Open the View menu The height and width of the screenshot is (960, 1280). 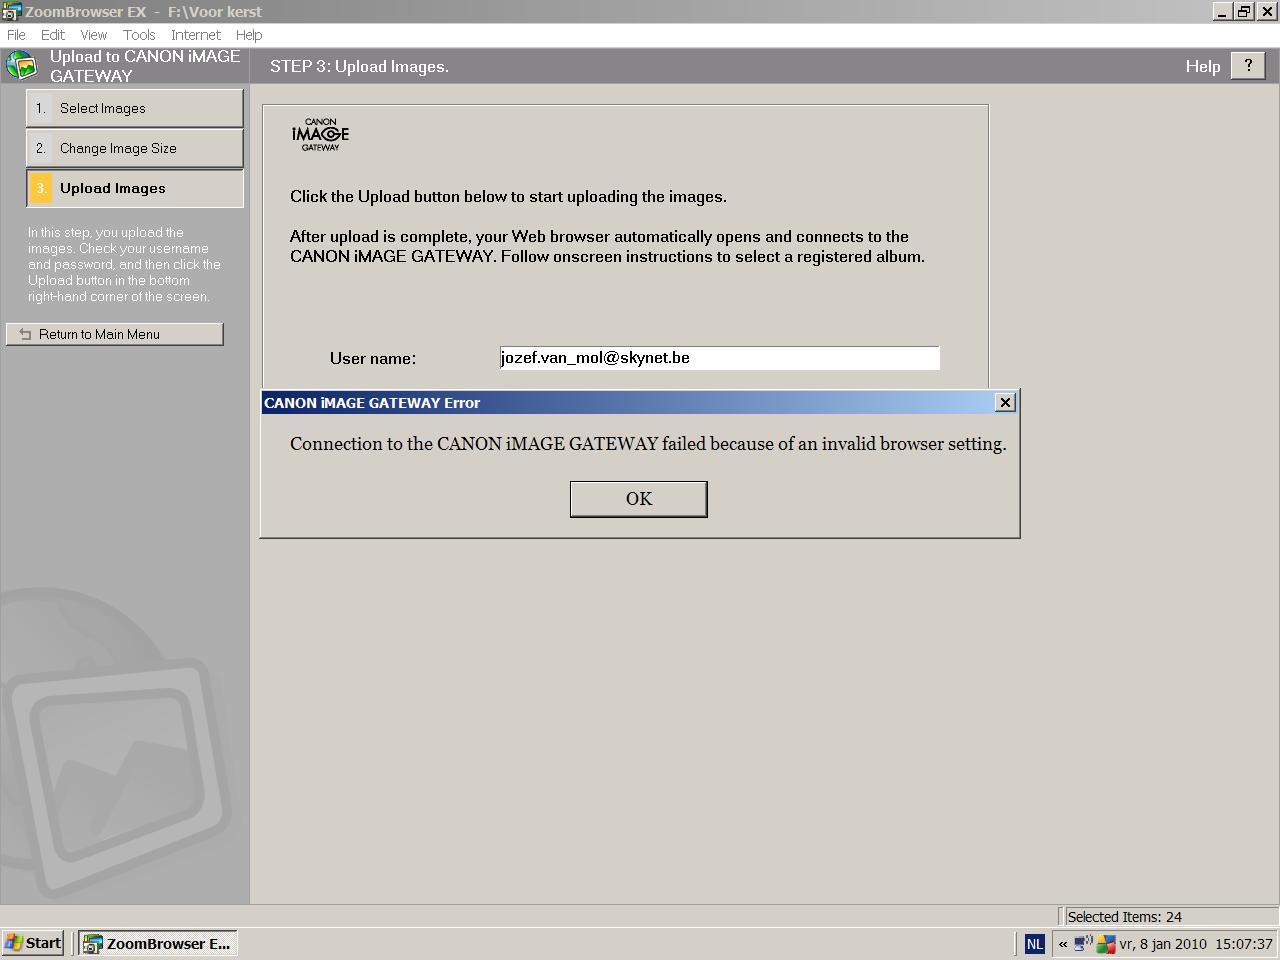(94, 34)
